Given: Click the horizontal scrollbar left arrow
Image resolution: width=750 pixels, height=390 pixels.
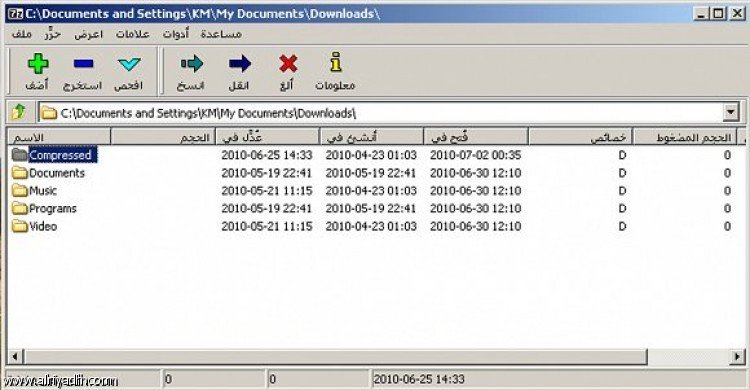Looking at the screenshot, I should coord(15,357).
